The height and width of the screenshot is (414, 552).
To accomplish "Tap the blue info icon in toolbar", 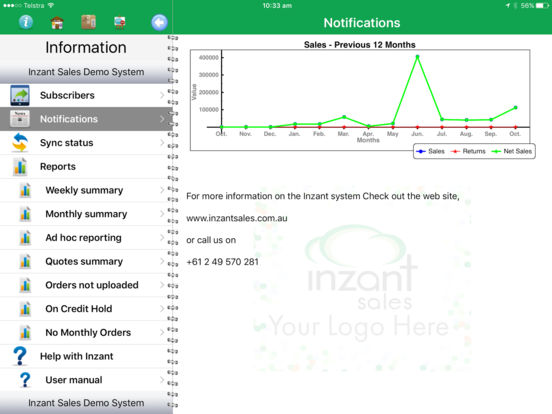I will (x=26, y=22).
